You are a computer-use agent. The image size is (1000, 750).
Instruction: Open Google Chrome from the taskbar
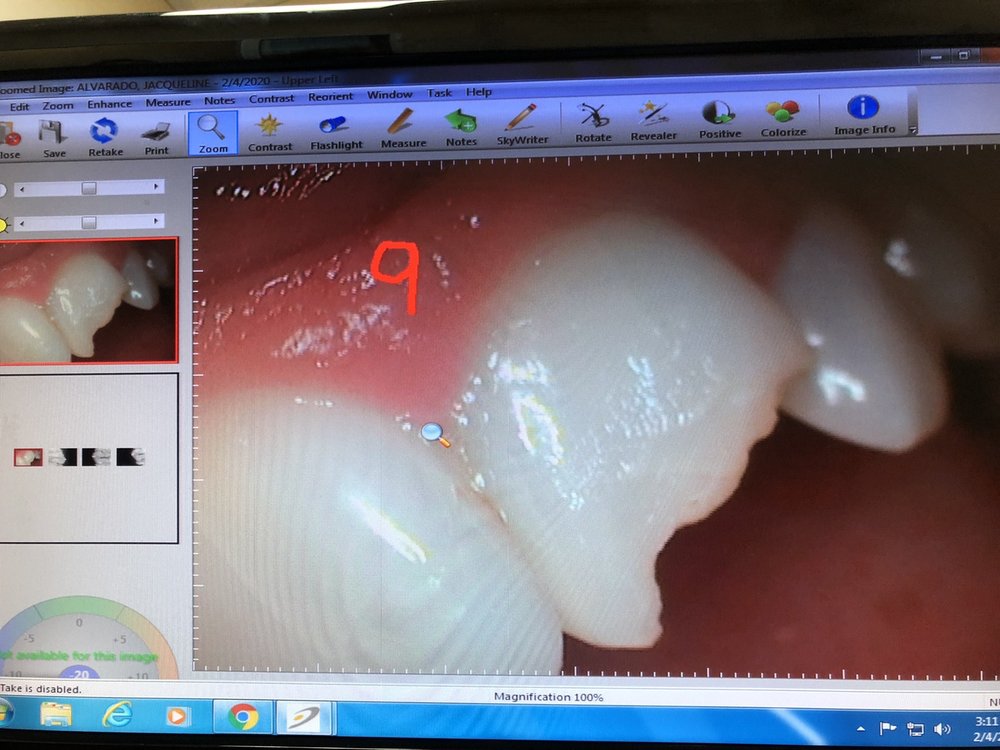coord(242,717)
